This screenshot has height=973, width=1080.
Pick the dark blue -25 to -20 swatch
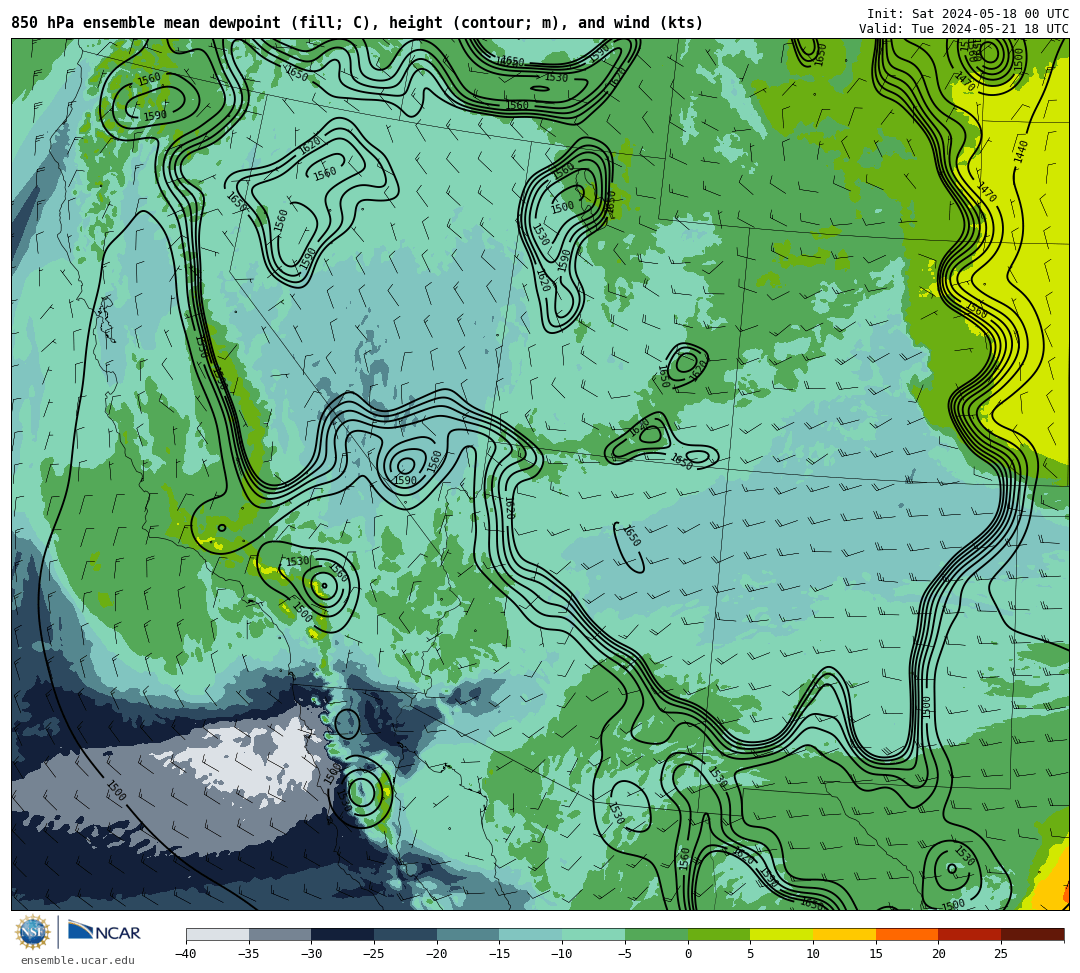[x=406, y=934]
